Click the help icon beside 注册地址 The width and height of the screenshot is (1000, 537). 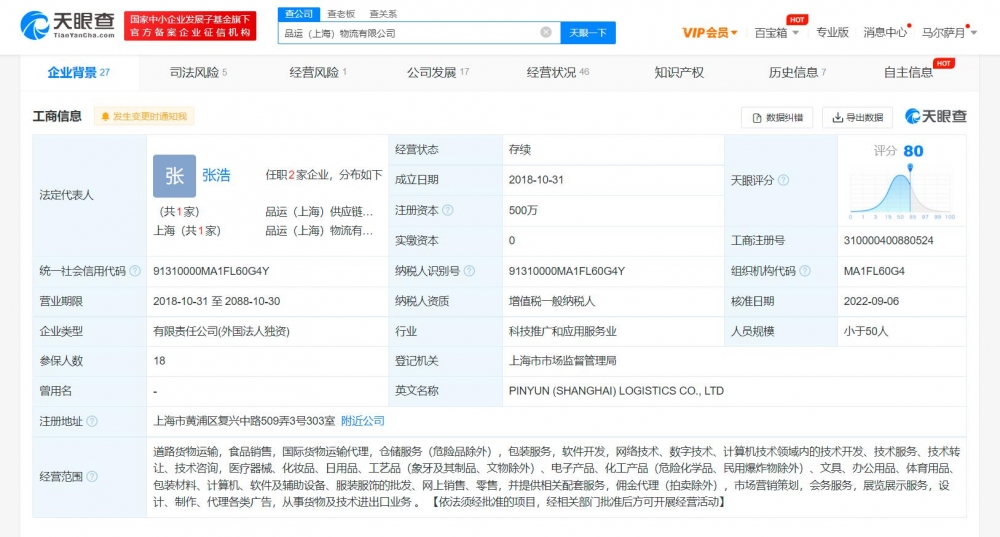click(92, 421)
